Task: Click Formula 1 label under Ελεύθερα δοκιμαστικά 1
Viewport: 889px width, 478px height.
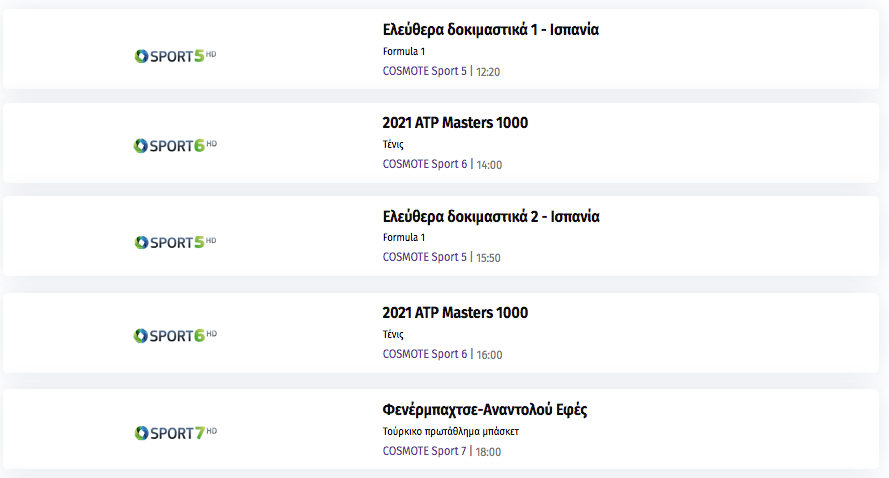Action: click(404, 51)
